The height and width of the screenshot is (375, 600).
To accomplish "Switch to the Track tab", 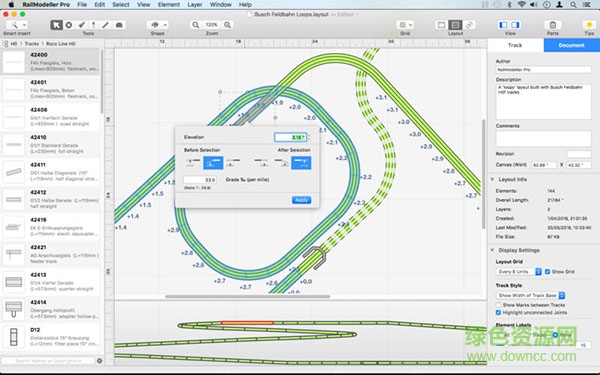I will pyautogui.click(x=515, y=45).
